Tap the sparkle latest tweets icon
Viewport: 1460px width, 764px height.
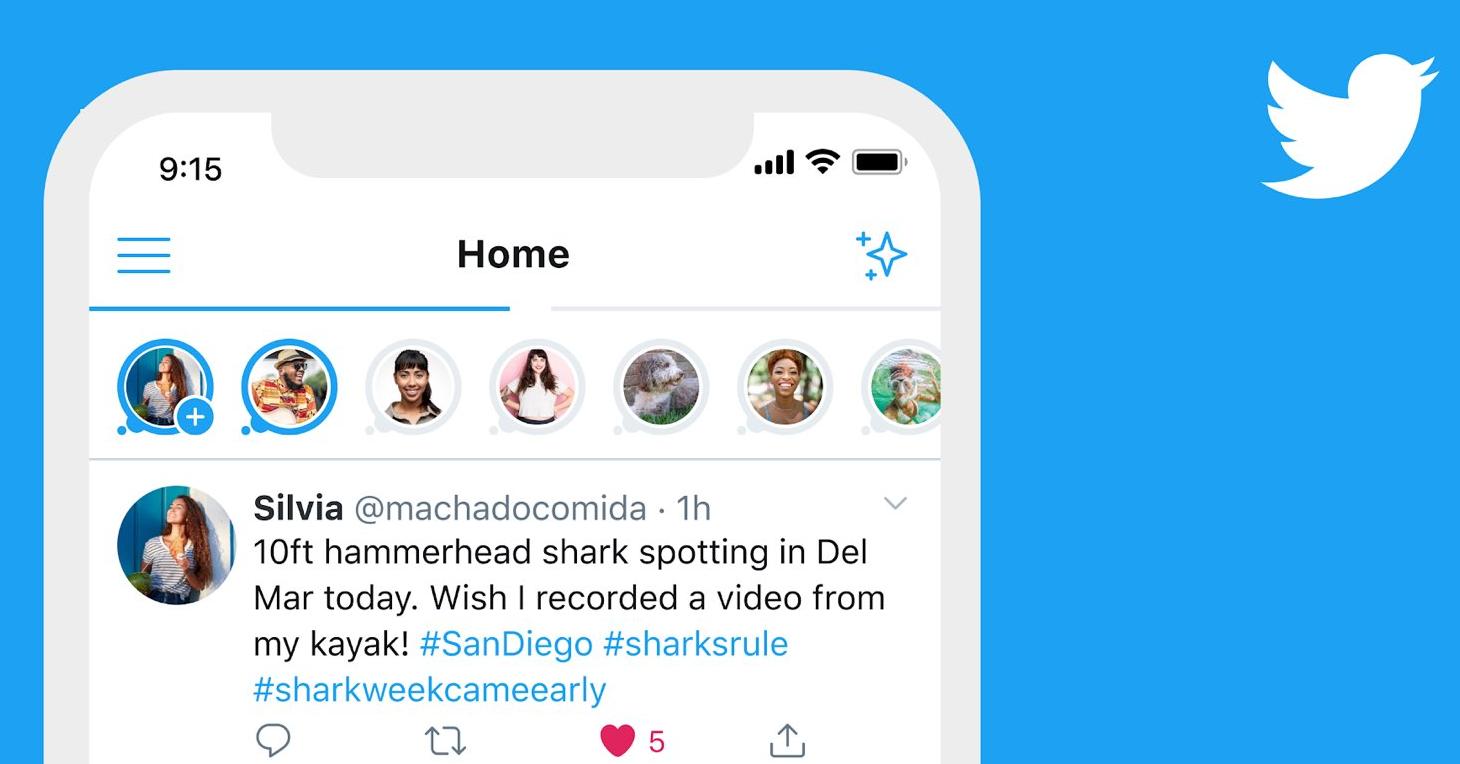(x=881, y=255)
